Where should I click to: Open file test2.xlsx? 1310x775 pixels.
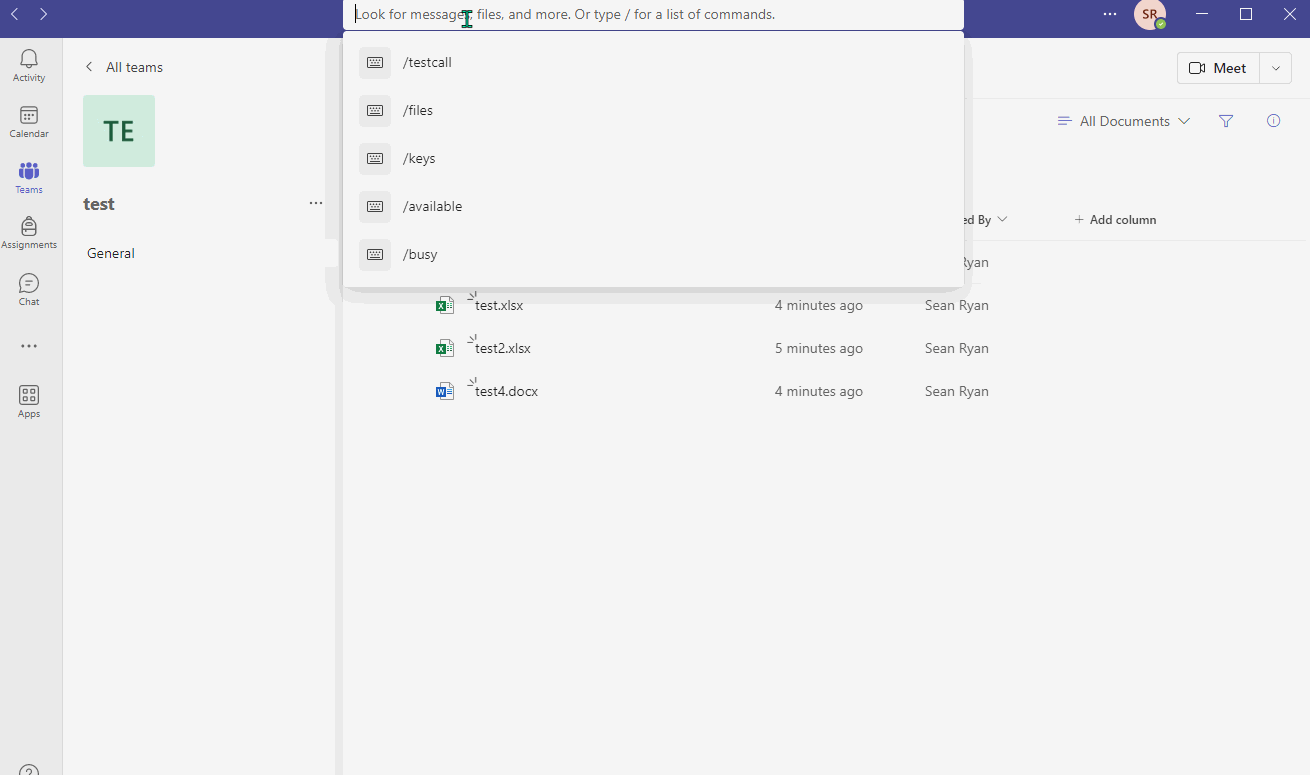[503, 348]
